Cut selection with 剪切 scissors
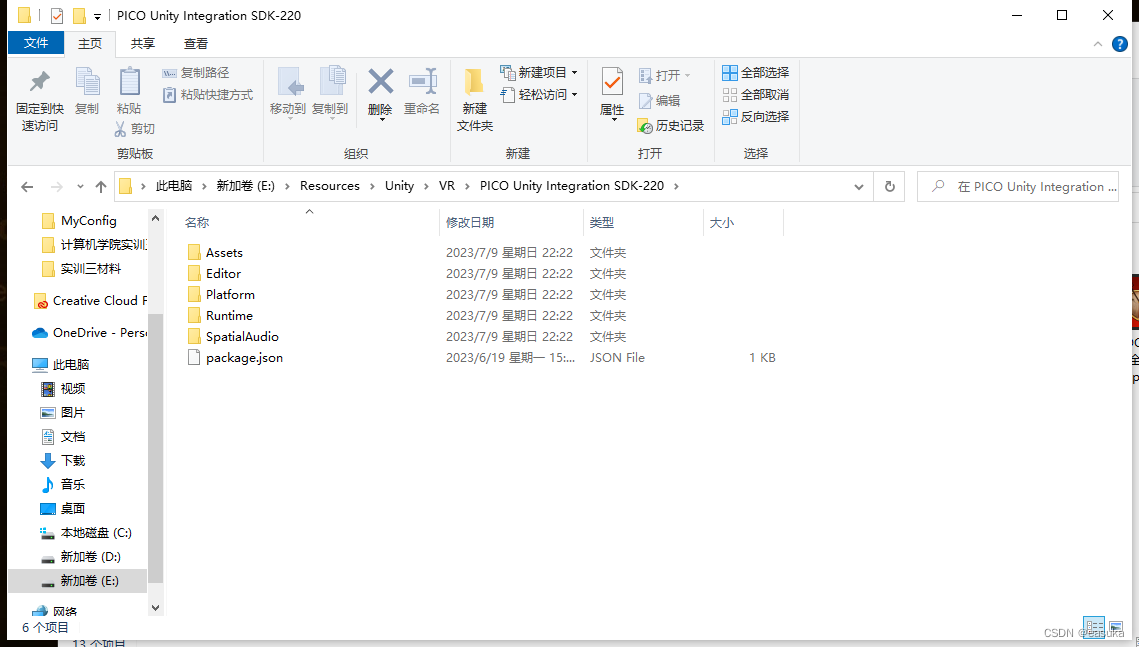The height and width of the screenshot is (647, 1139). (x=135, y=129)
